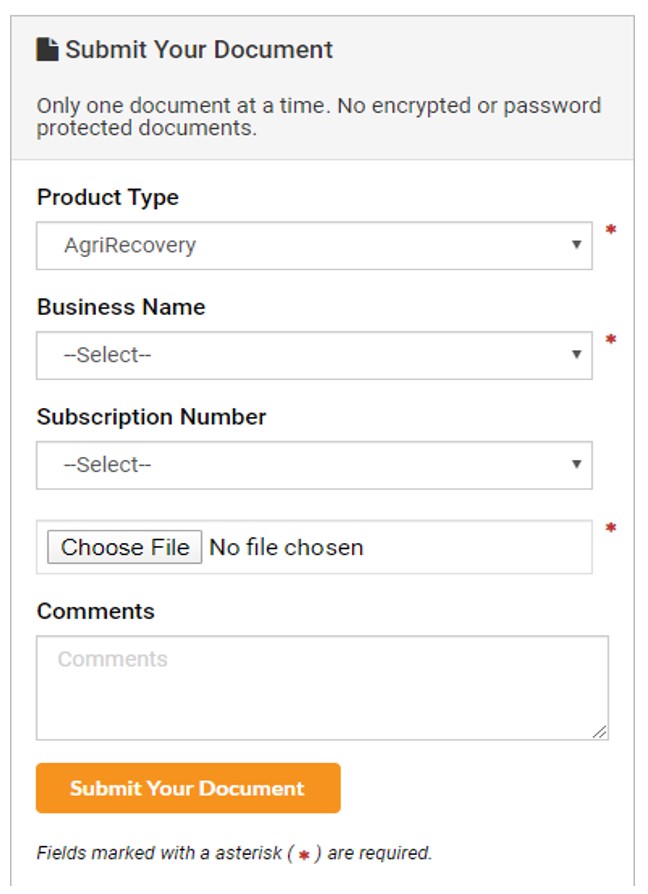Click the red asterisk beside file chooser
Image resolution: width=648 pixels, height=894 pixels.
[610, 527]
